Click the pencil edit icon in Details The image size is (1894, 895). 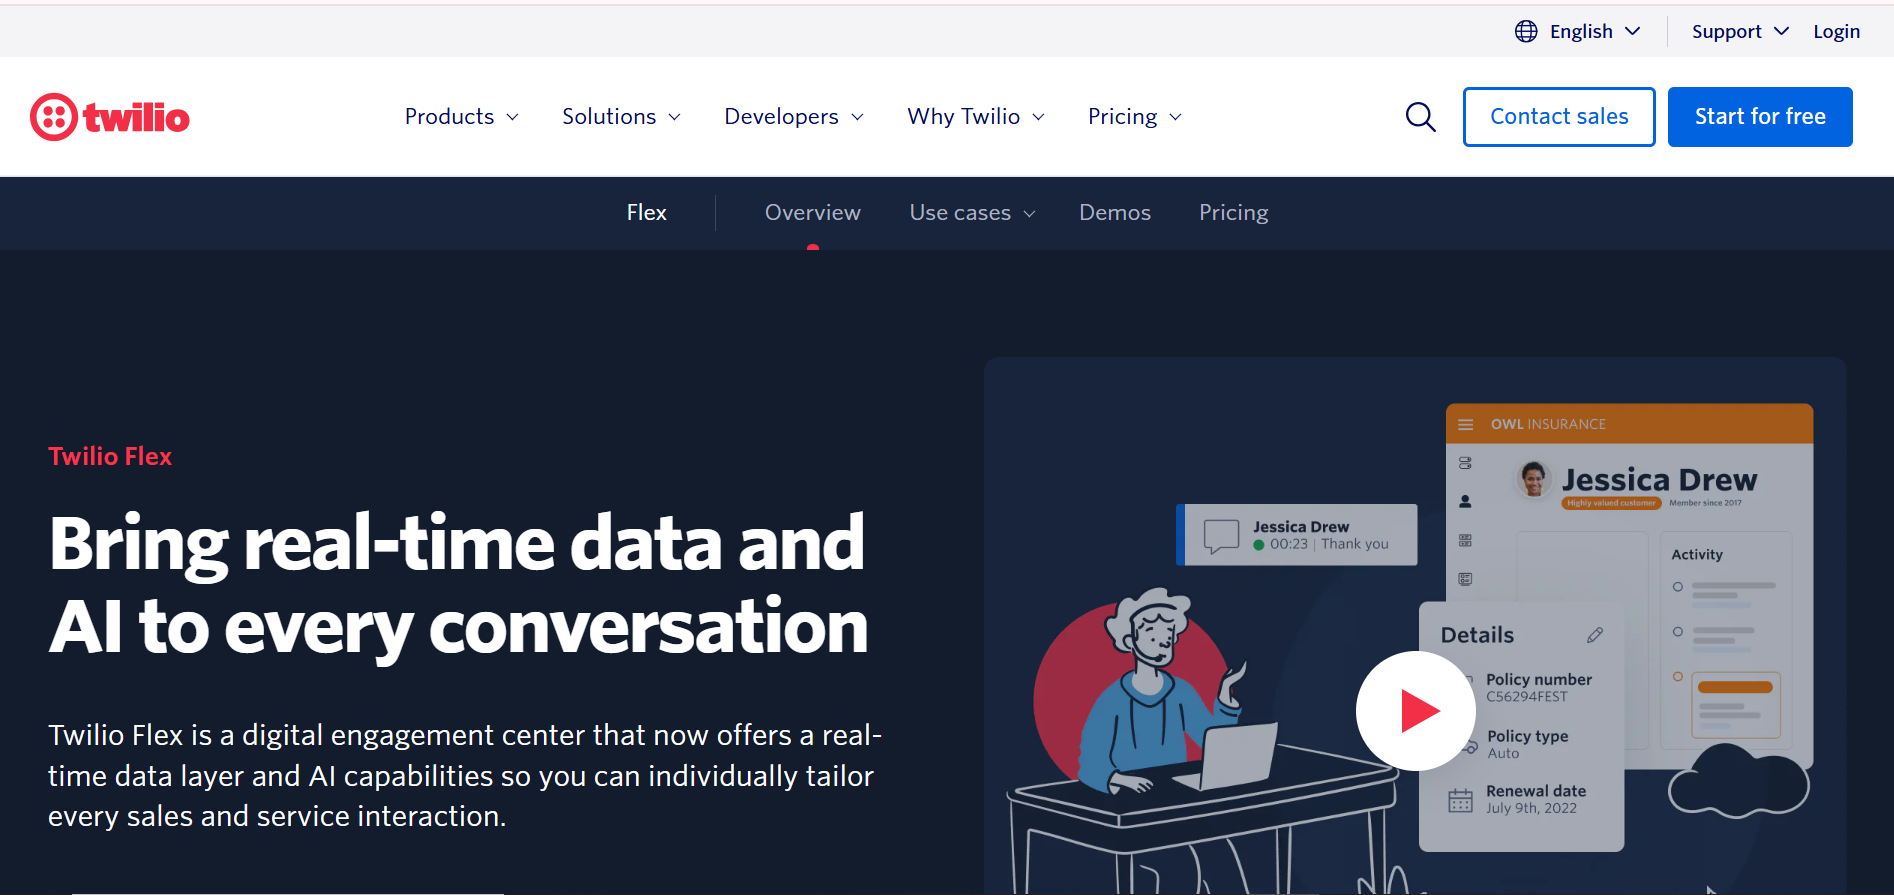(x=1595, y=635)
